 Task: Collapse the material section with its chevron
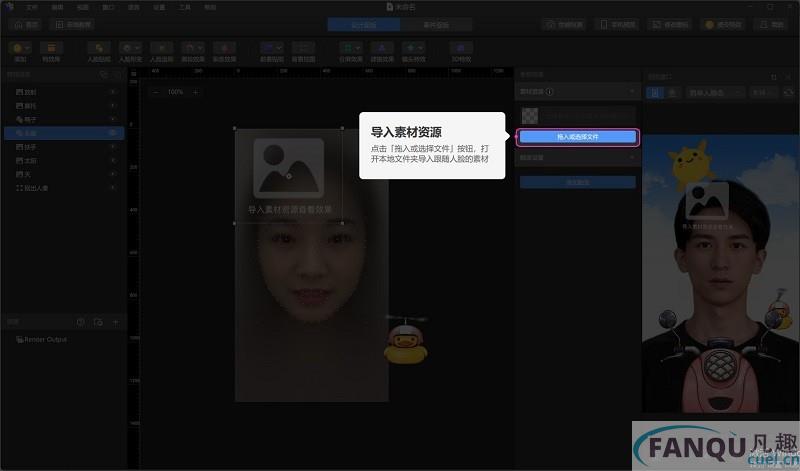coord(632,92)
